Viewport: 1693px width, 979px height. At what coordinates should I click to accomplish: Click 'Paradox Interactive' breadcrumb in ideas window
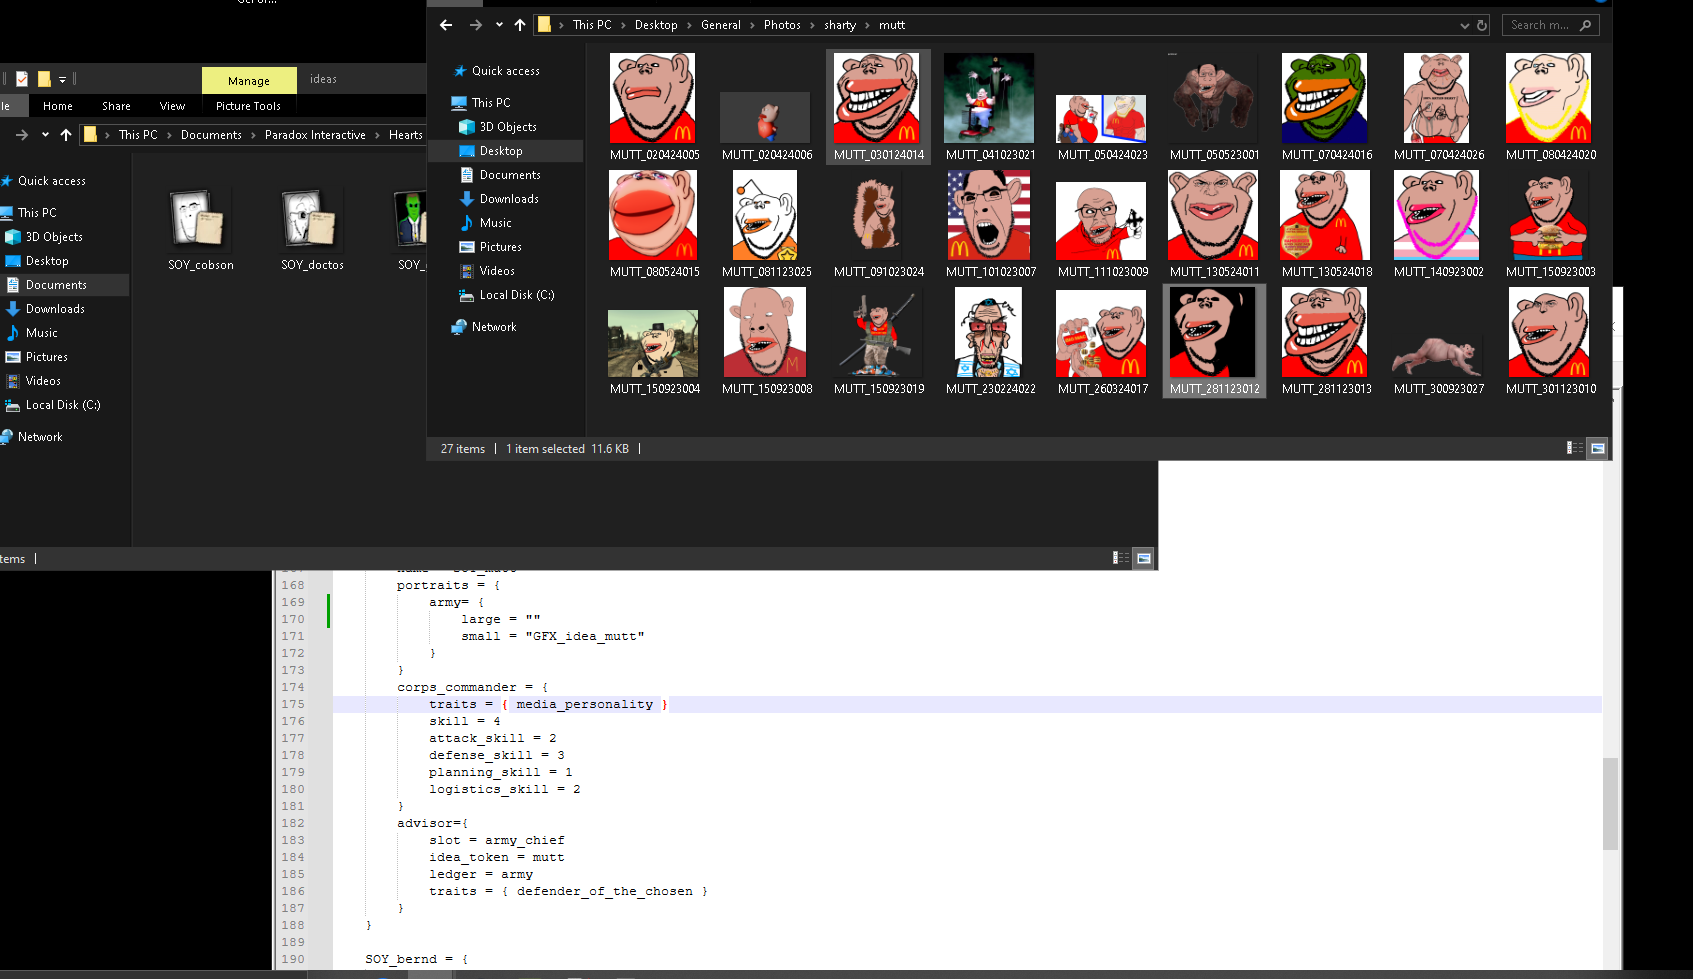click(x=315, y=135)
